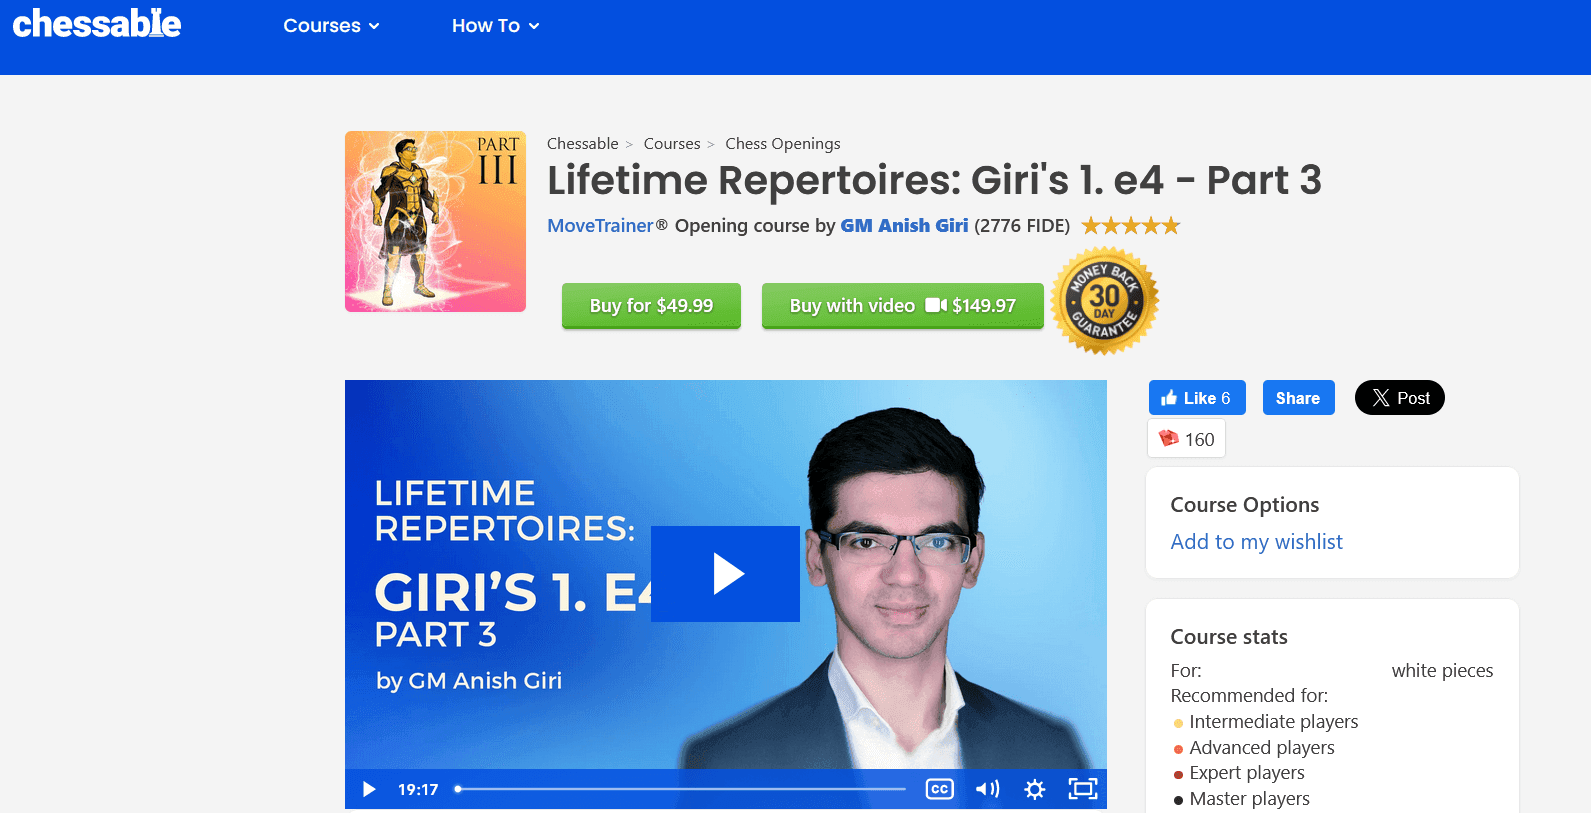Click the Part III course cover thumbnail
The image size is (1591, 813).
[435, 221]
